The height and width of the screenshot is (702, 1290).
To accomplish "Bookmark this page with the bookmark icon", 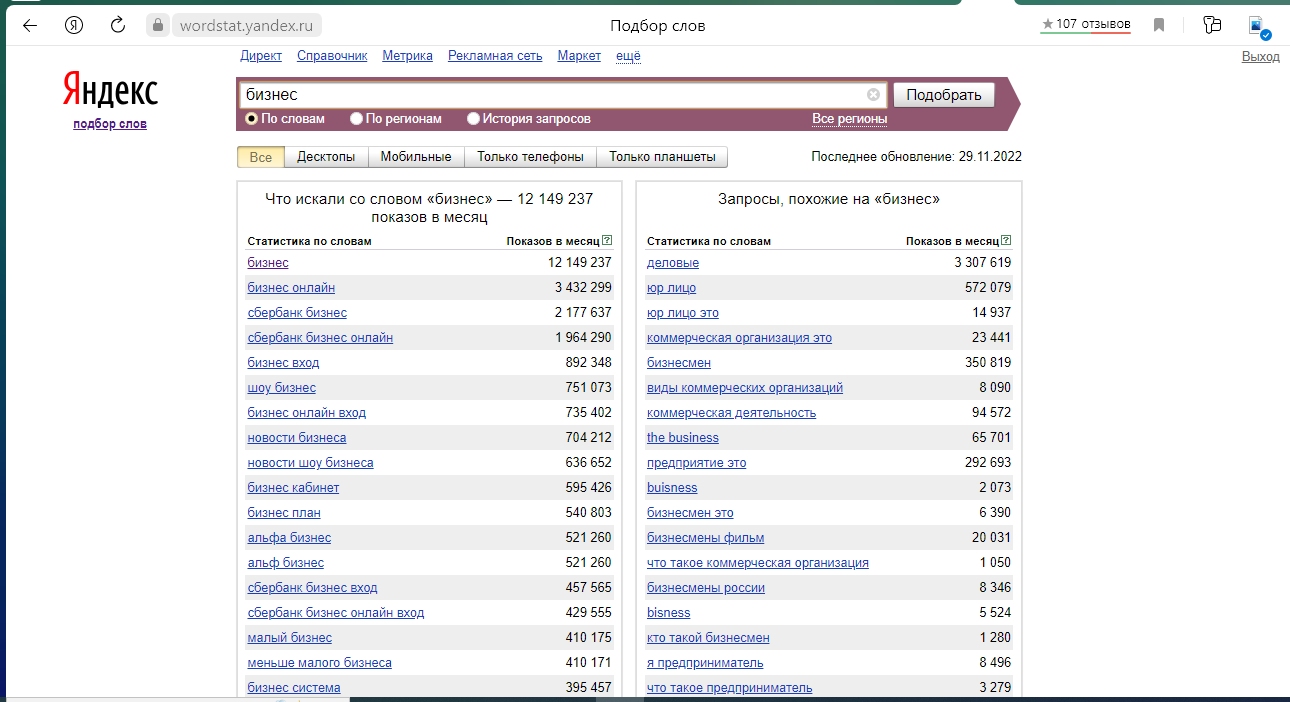I will coord(1159,25).
